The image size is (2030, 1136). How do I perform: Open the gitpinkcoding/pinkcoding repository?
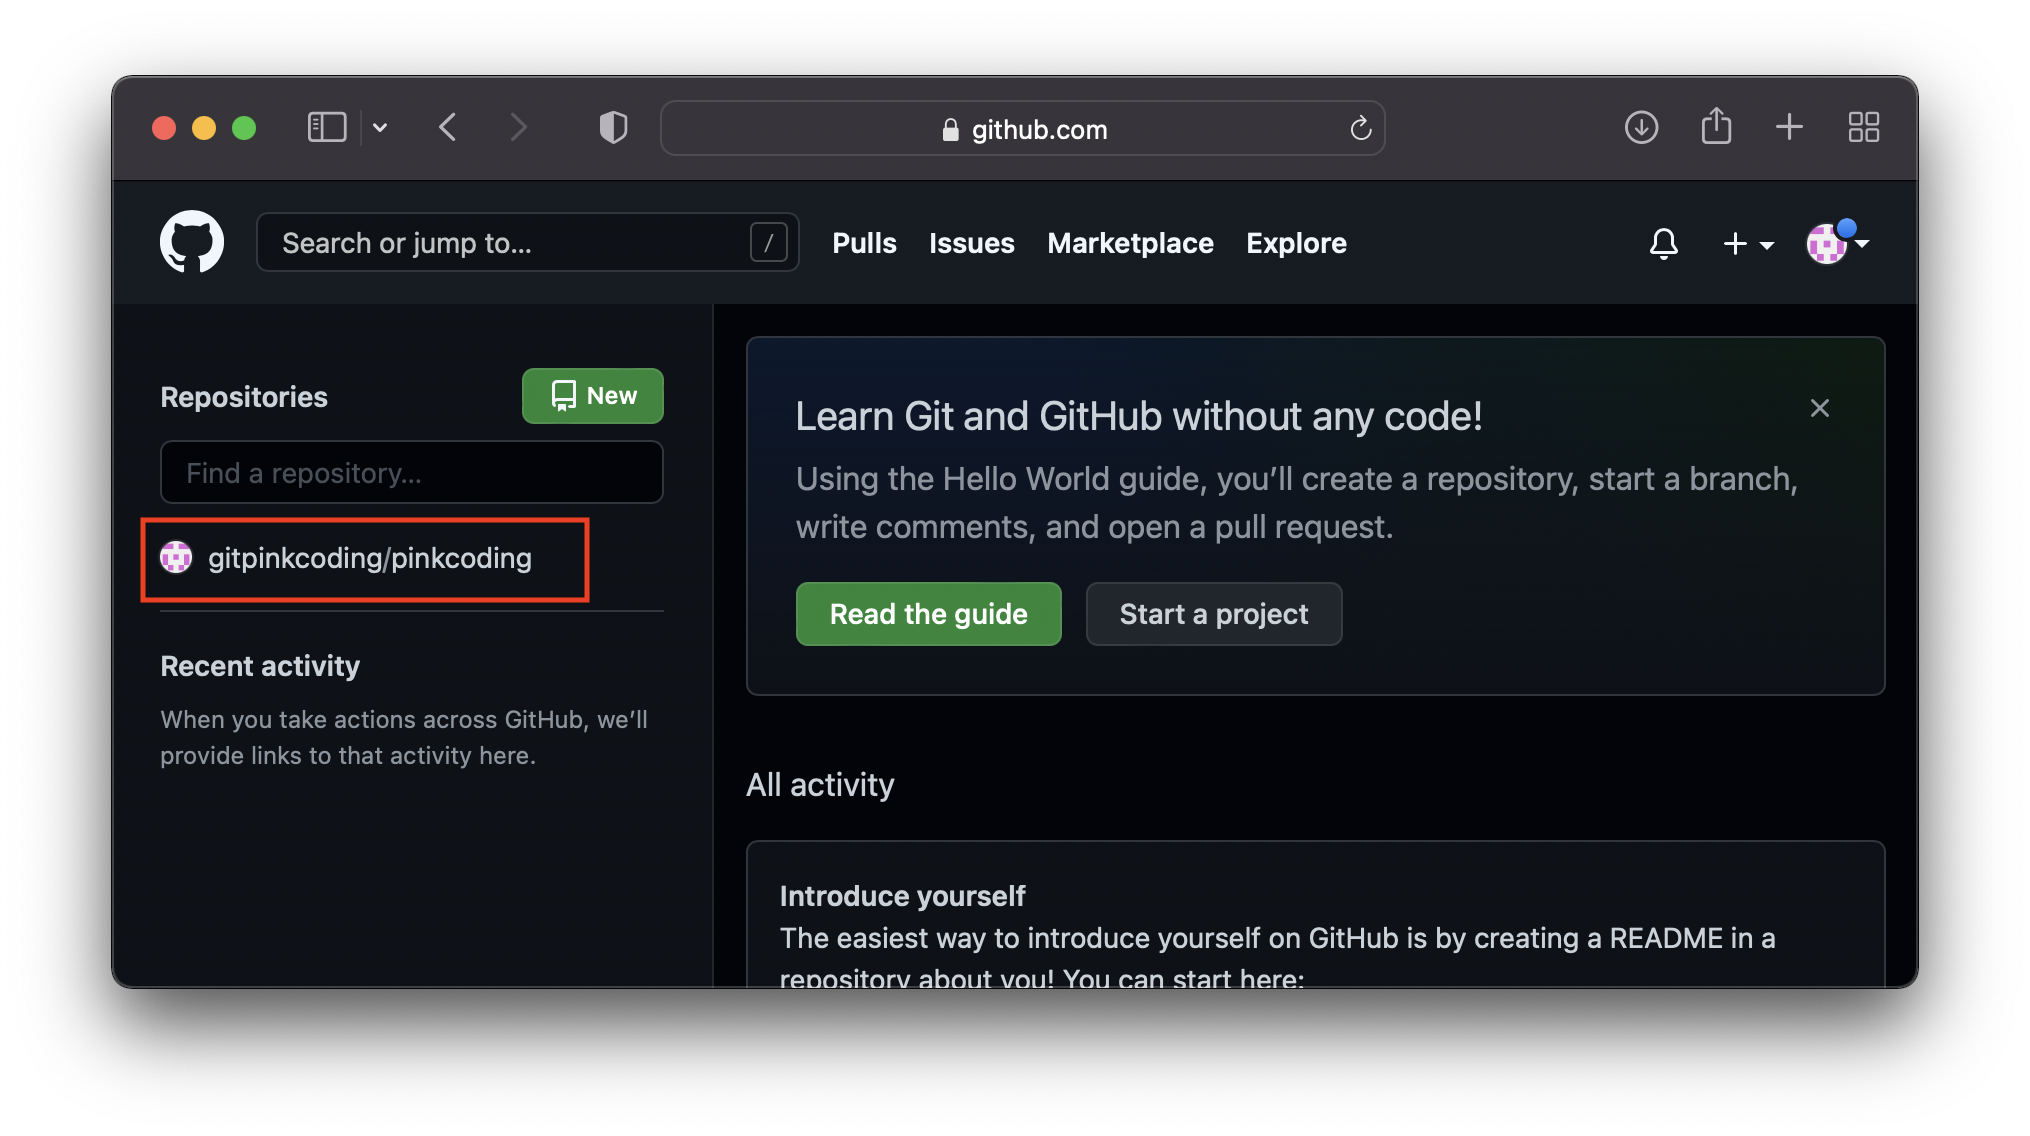(369, 558)
